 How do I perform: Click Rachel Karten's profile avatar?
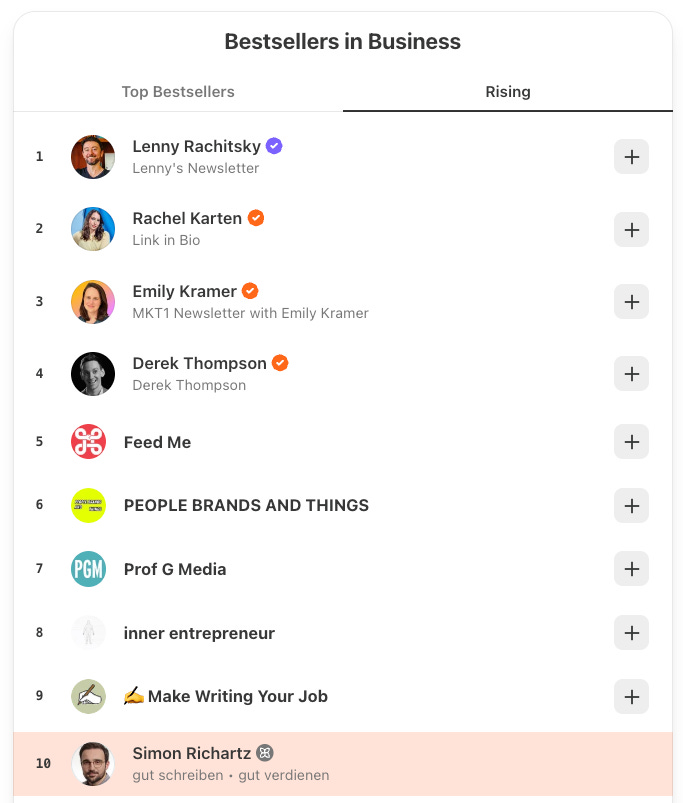92,229
